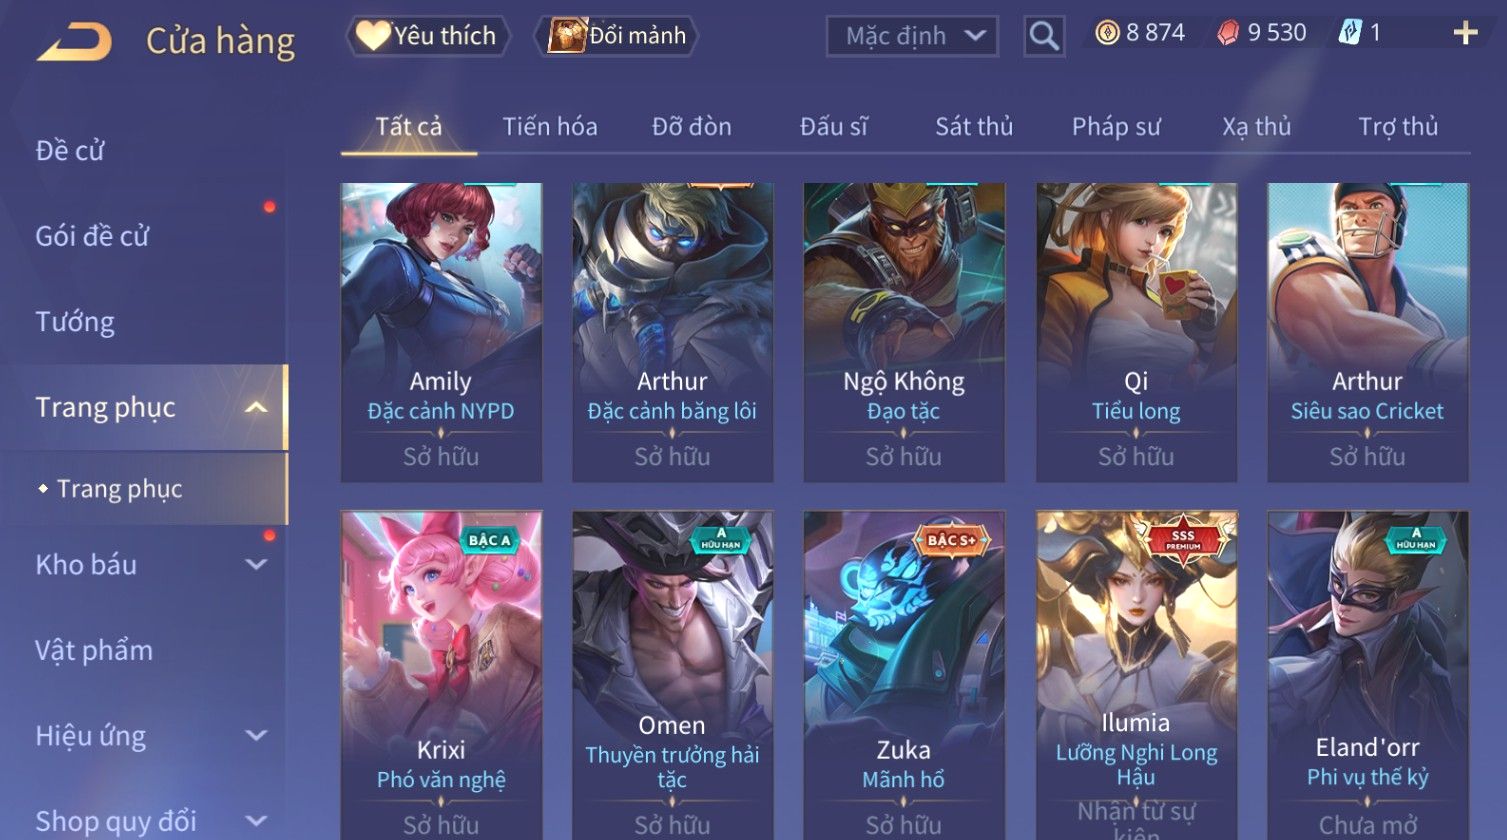Open the Mặc định sort dropdown

(x=912, y=36)
